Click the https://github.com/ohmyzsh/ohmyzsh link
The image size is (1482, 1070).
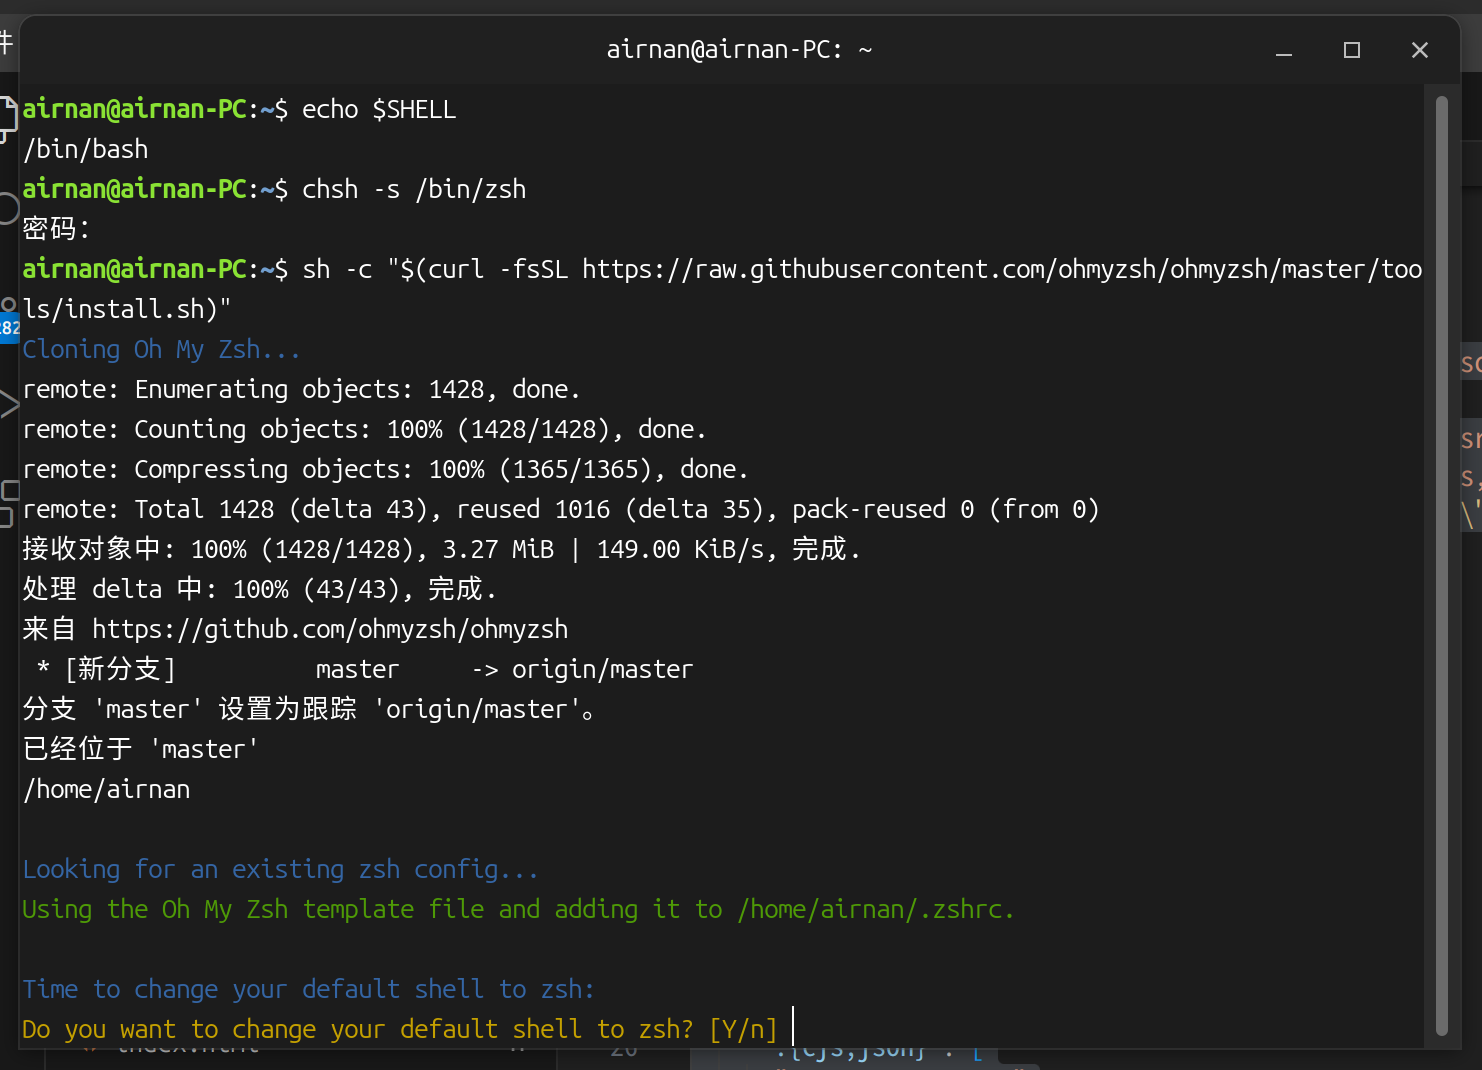point(330,630)
